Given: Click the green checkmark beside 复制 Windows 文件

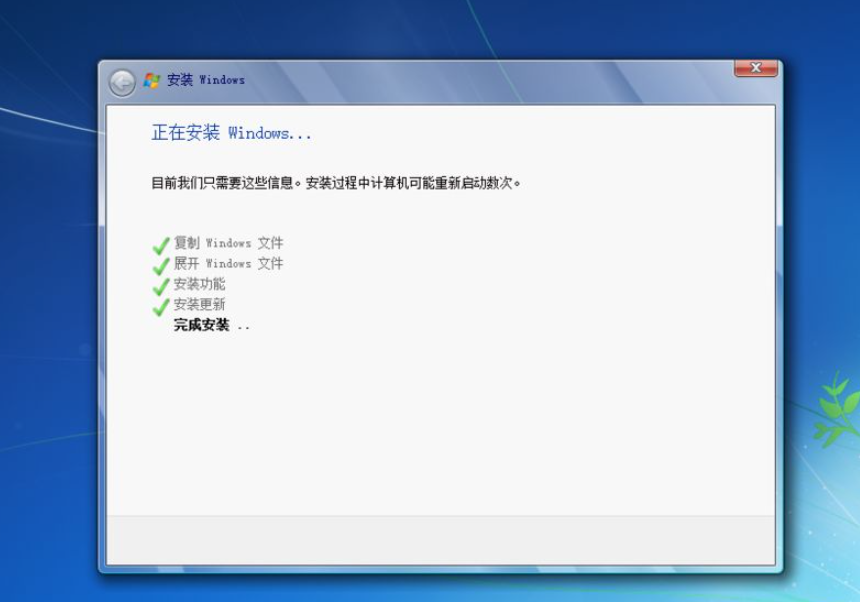Looking at the screenshot, I should tap(161, 246).
